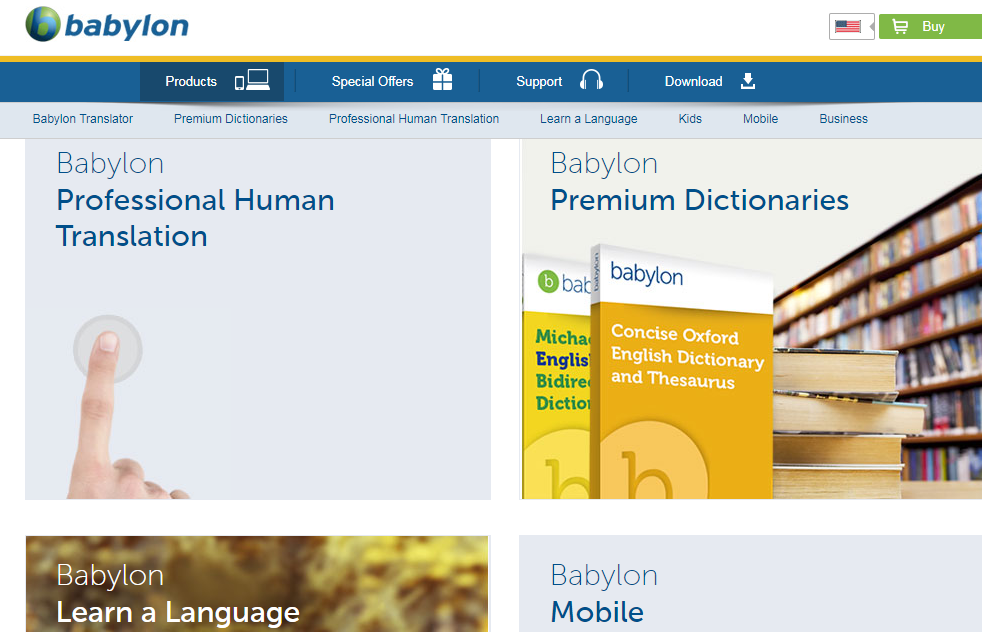This screenshot has width=982, height=632.
Task: Click the stack of books image
Action: 848,423
